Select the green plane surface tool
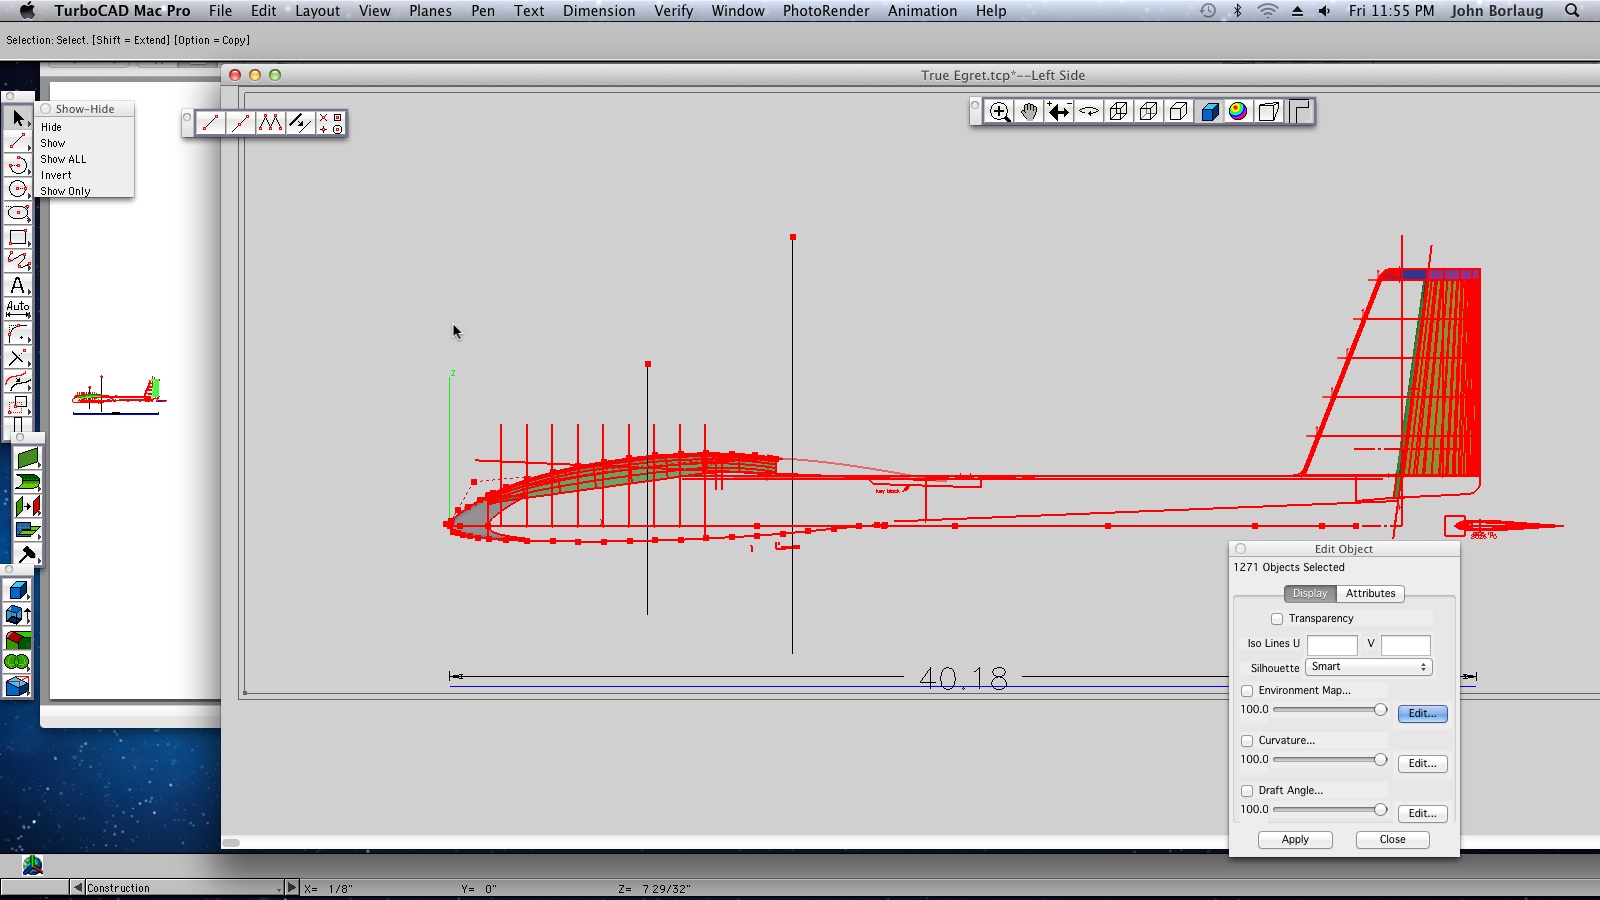This screenshot has width=1600, height=900. tap(27, 459)
